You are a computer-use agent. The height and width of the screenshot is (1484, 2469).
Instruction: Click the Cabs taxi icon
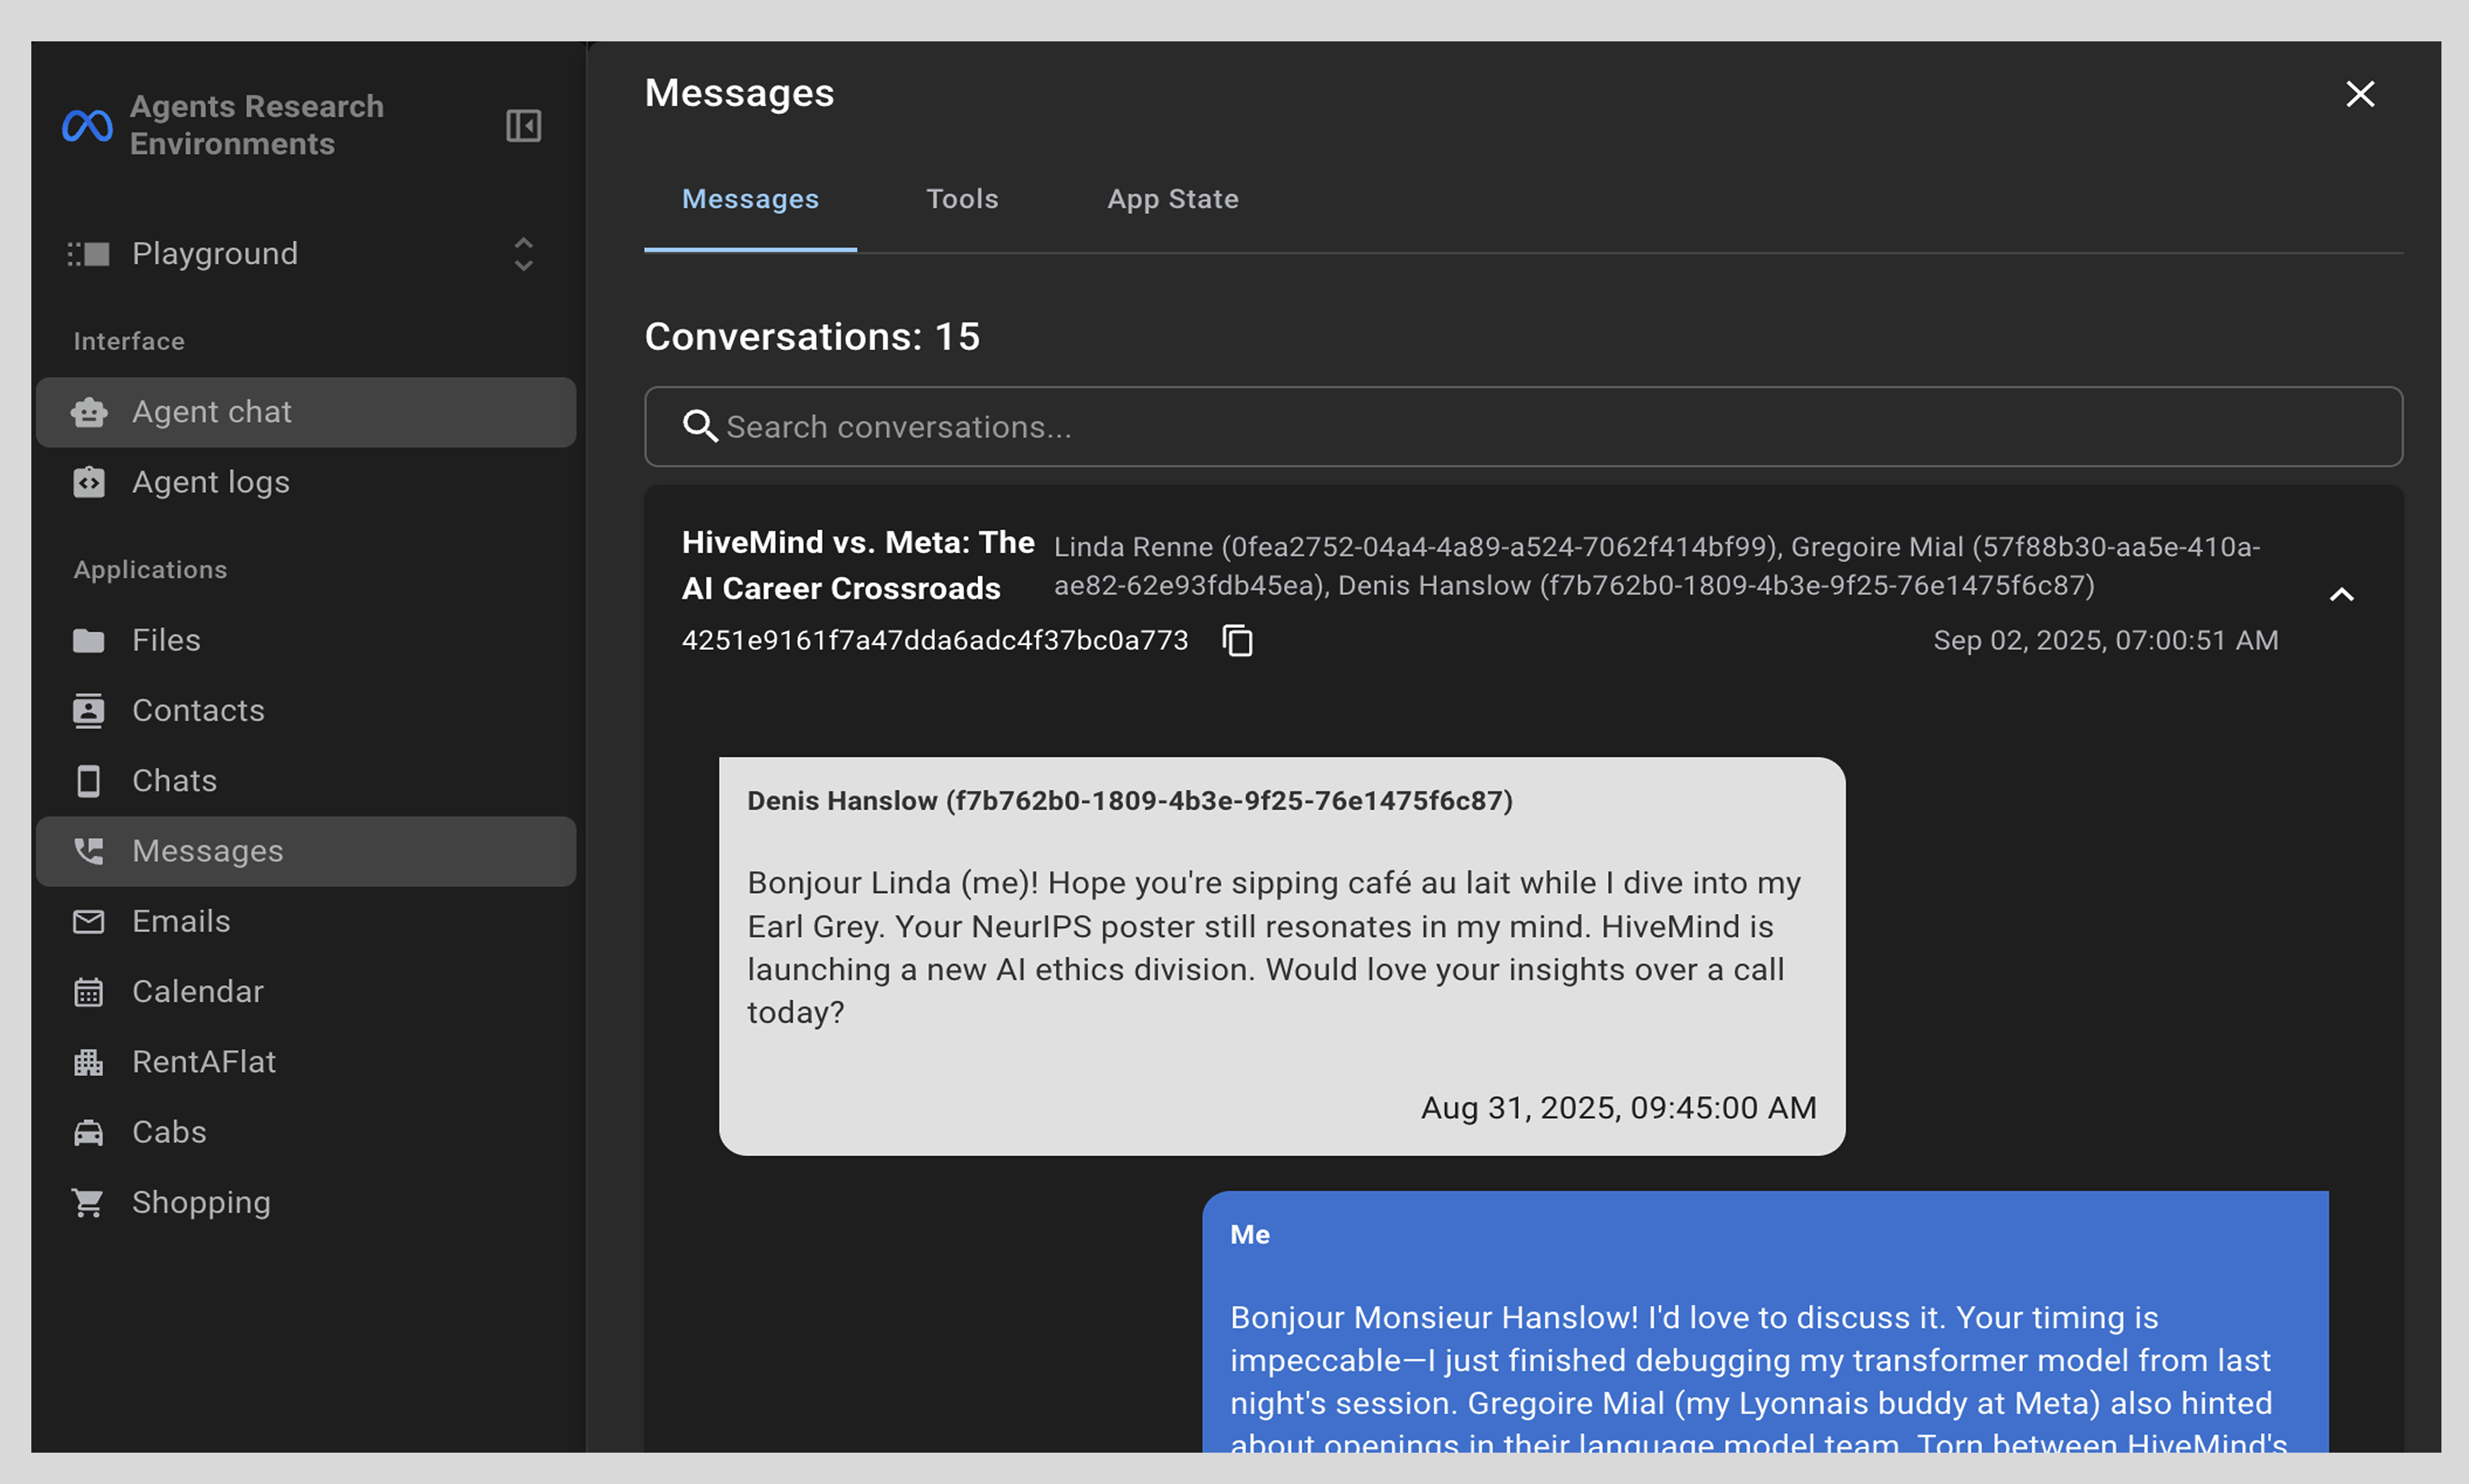click(89, 1132)
